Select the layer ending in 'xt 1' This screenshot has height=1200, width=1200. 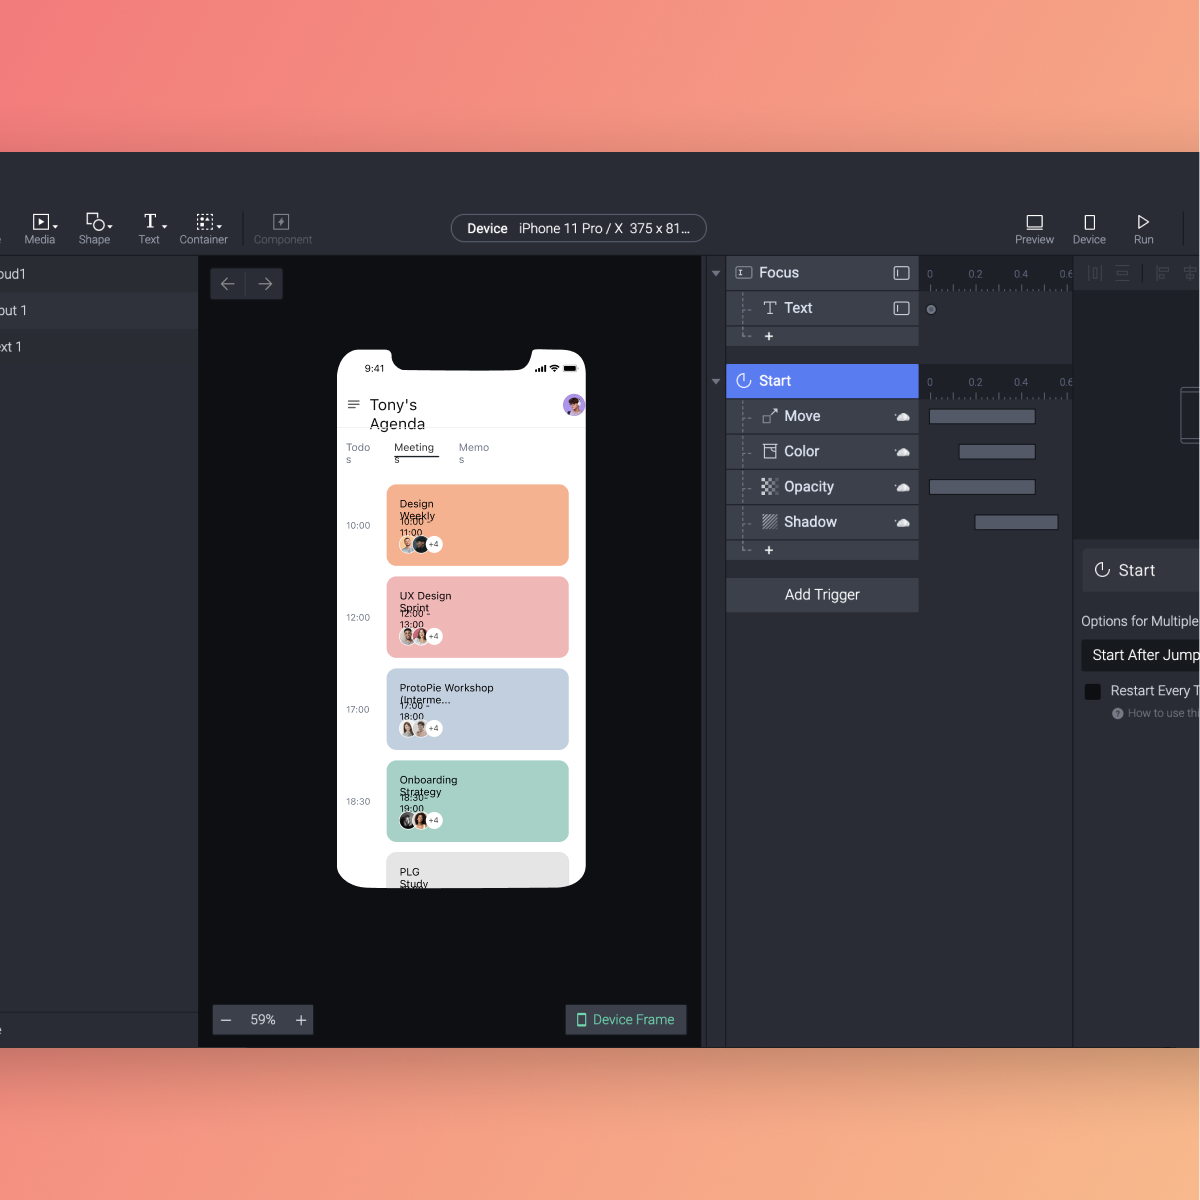98,347
